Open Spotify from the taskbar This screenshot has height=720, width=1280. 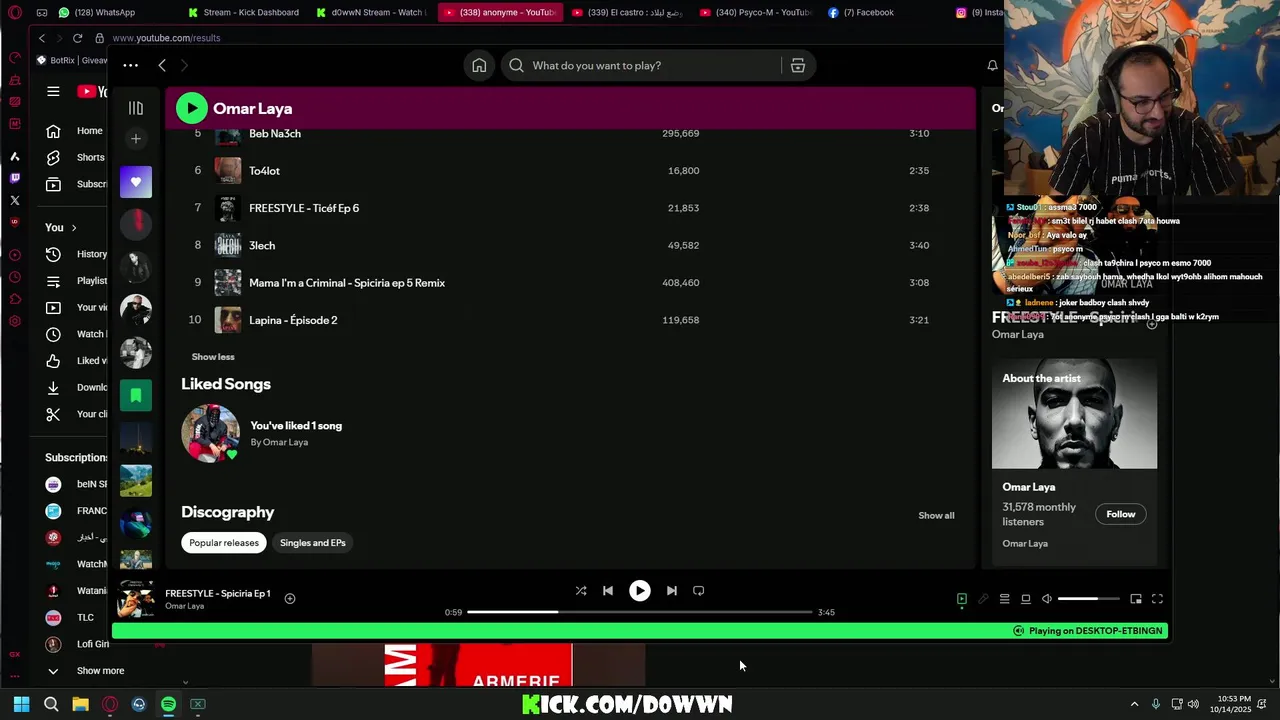[168, 704]
